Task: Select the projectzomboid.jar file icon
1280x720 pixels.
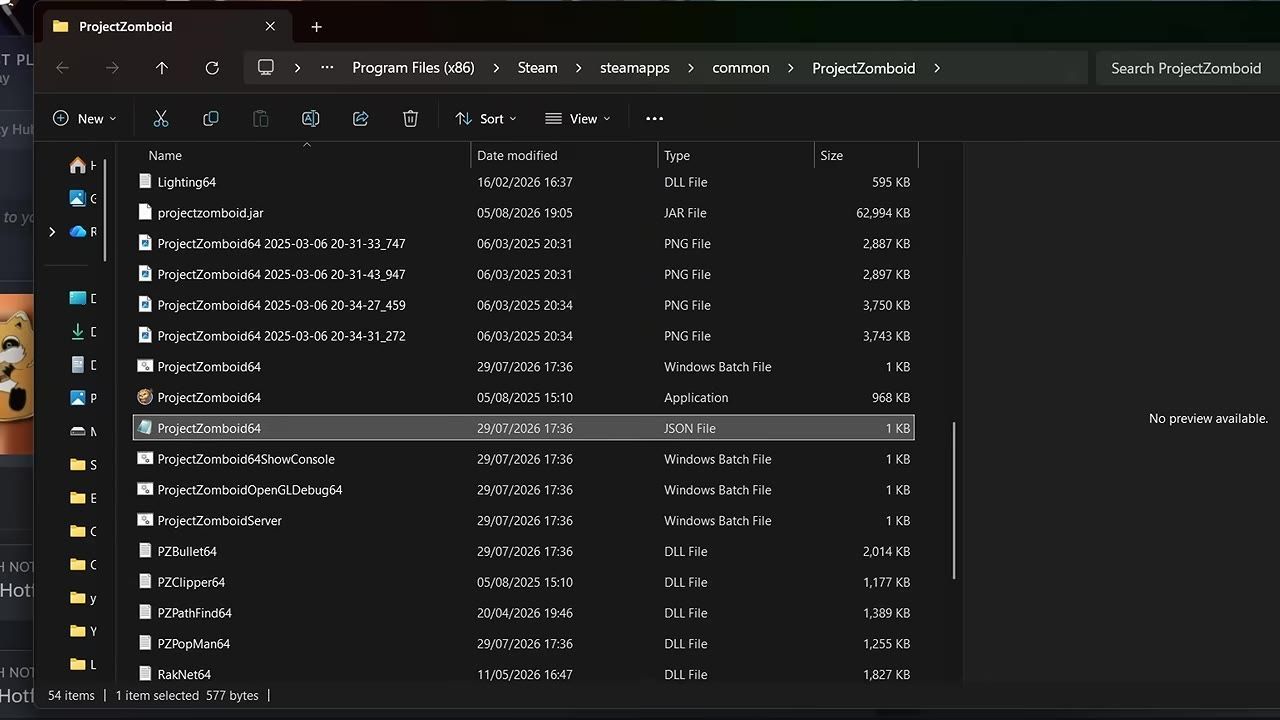Action: [x=145, y=213]
